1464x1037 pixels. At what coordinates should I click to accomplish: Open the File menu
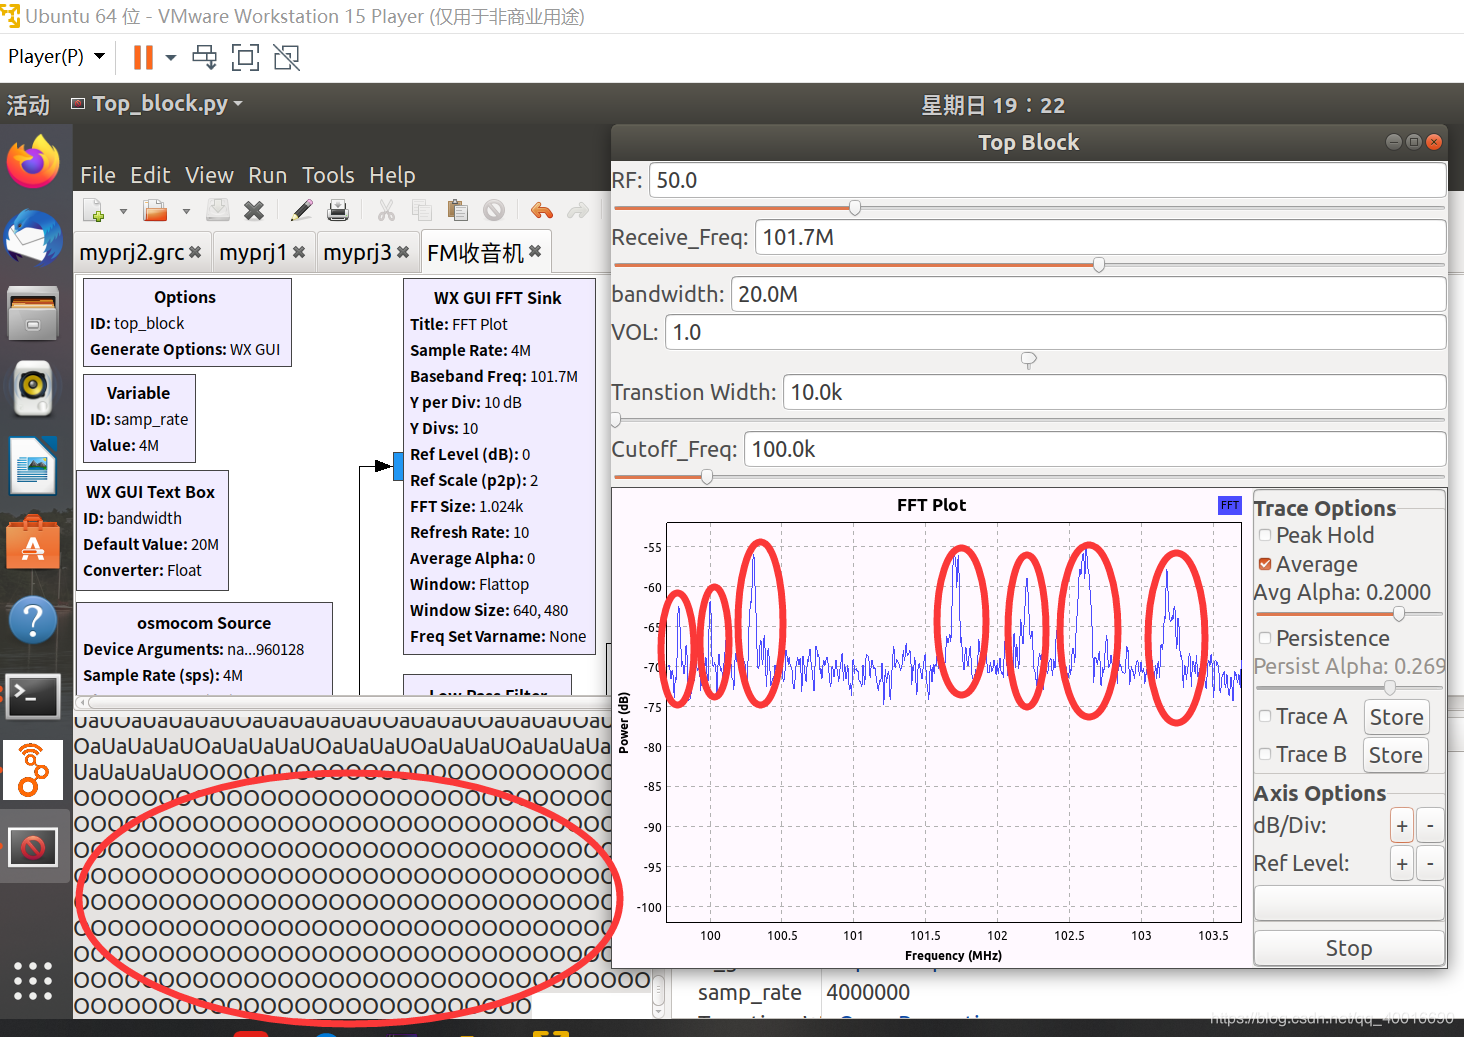(x=98, y=175)
